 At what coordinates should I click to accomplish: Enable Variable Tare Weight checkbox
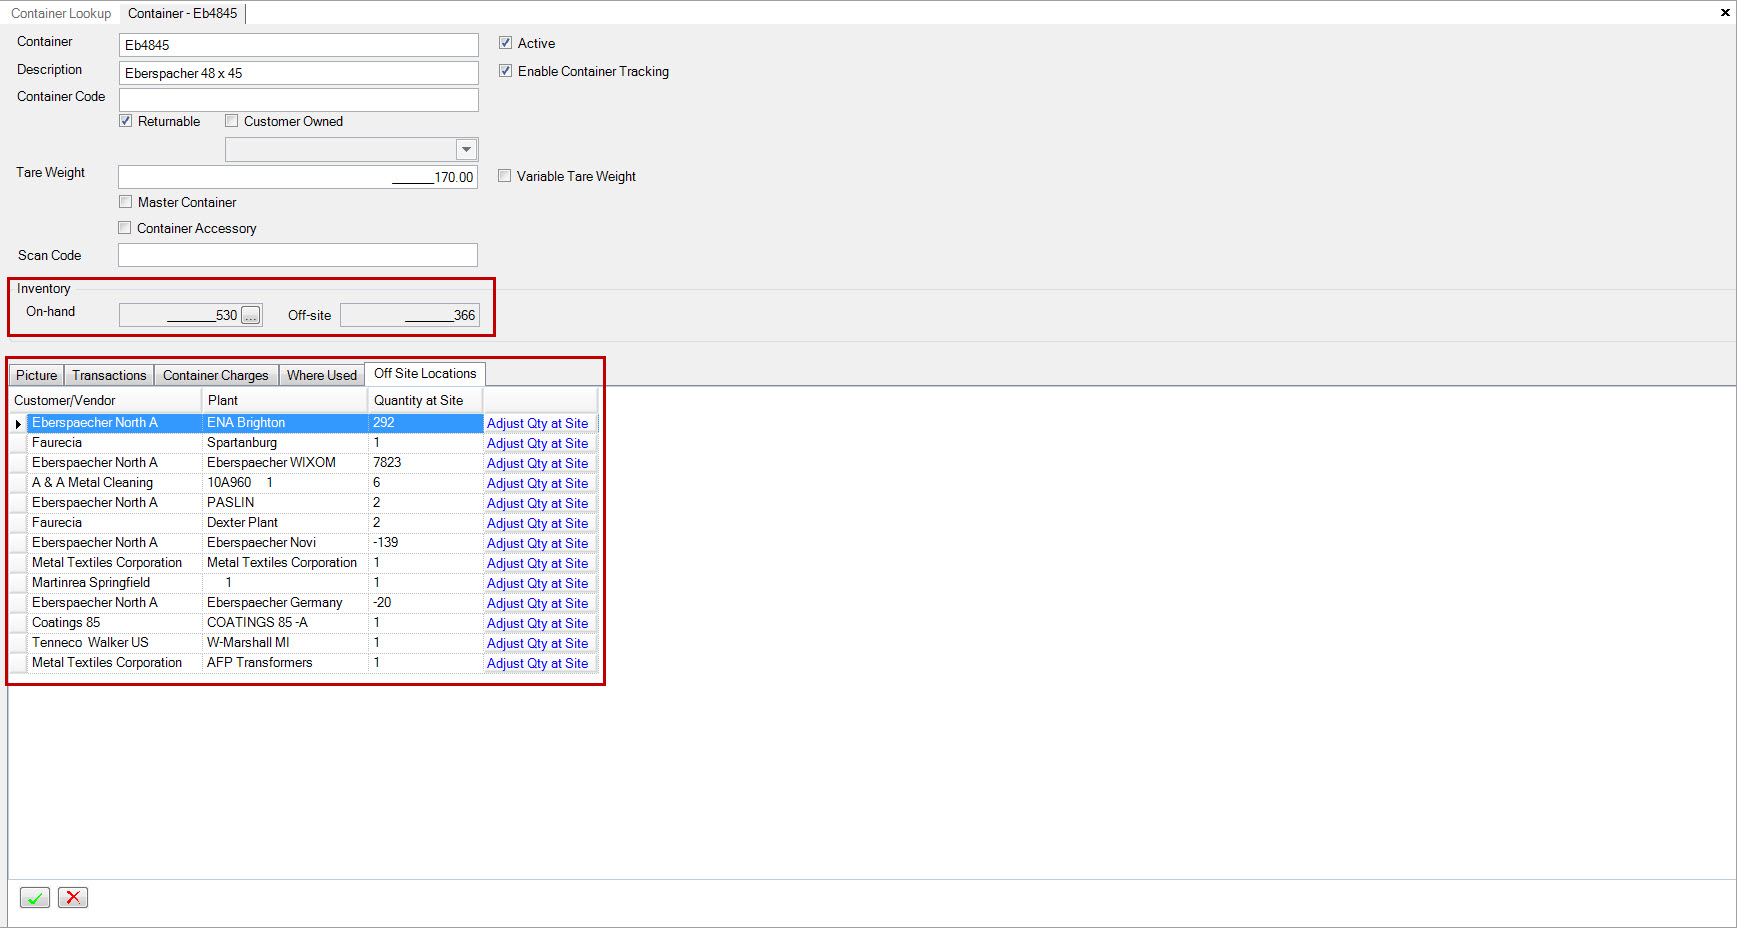505,176
